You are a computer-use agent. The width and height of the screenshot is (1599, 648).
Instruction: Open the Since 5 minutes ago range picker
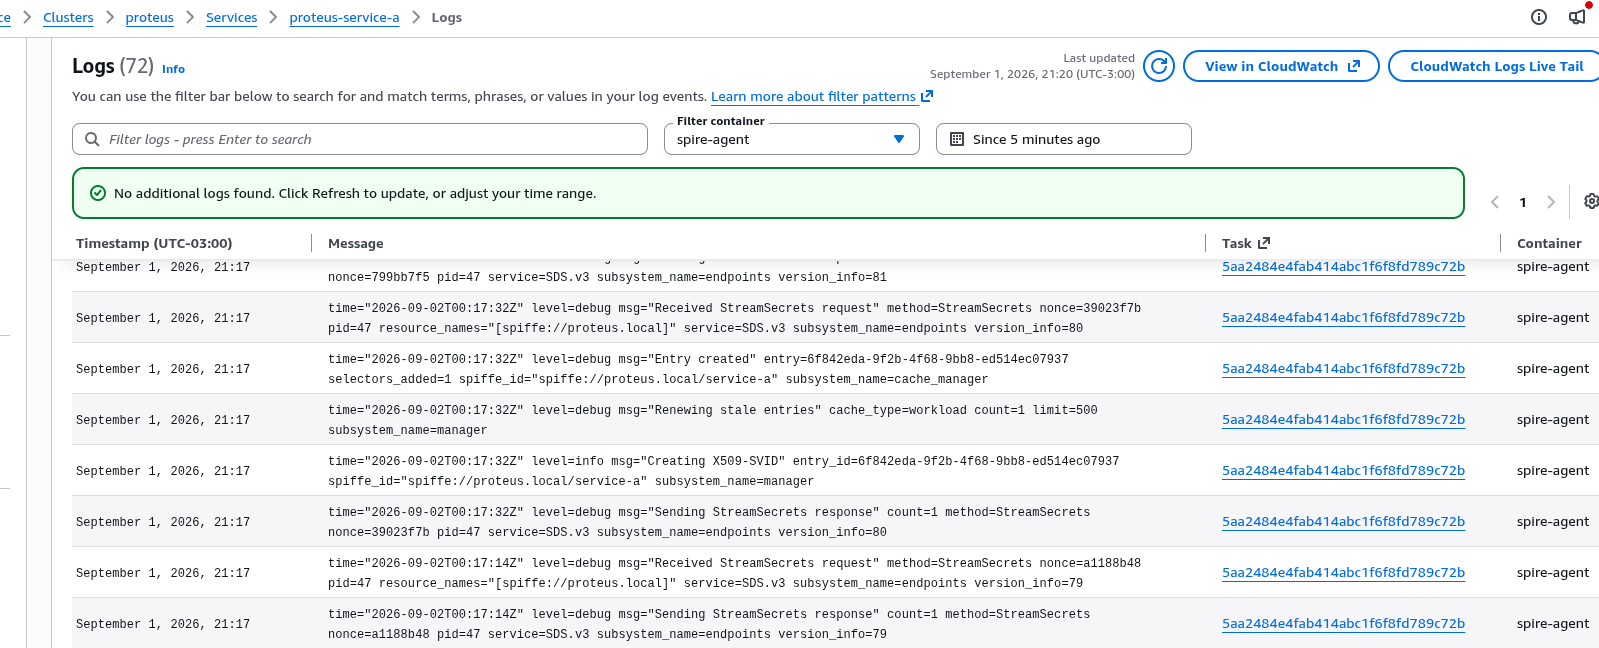click(x=1063, y=139)
